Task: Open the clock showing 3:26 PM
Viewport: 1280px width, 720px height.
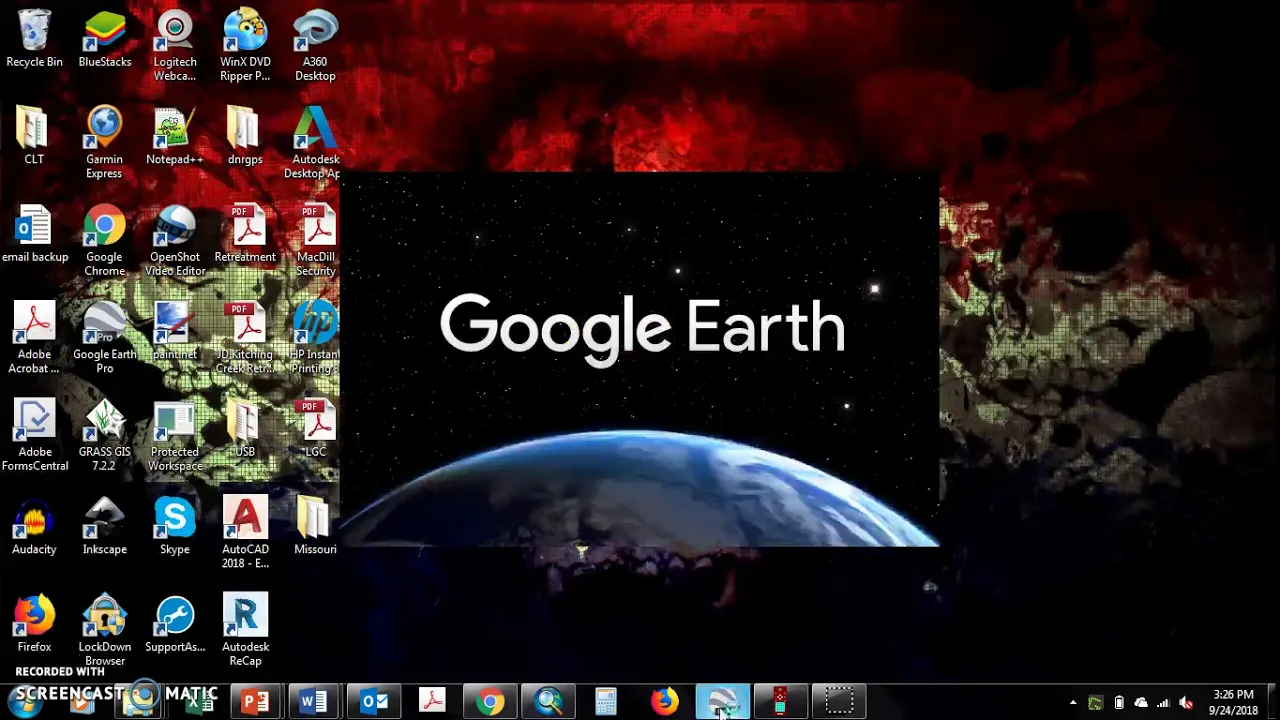Action: pyautogui.click(x=1233, y=702)
